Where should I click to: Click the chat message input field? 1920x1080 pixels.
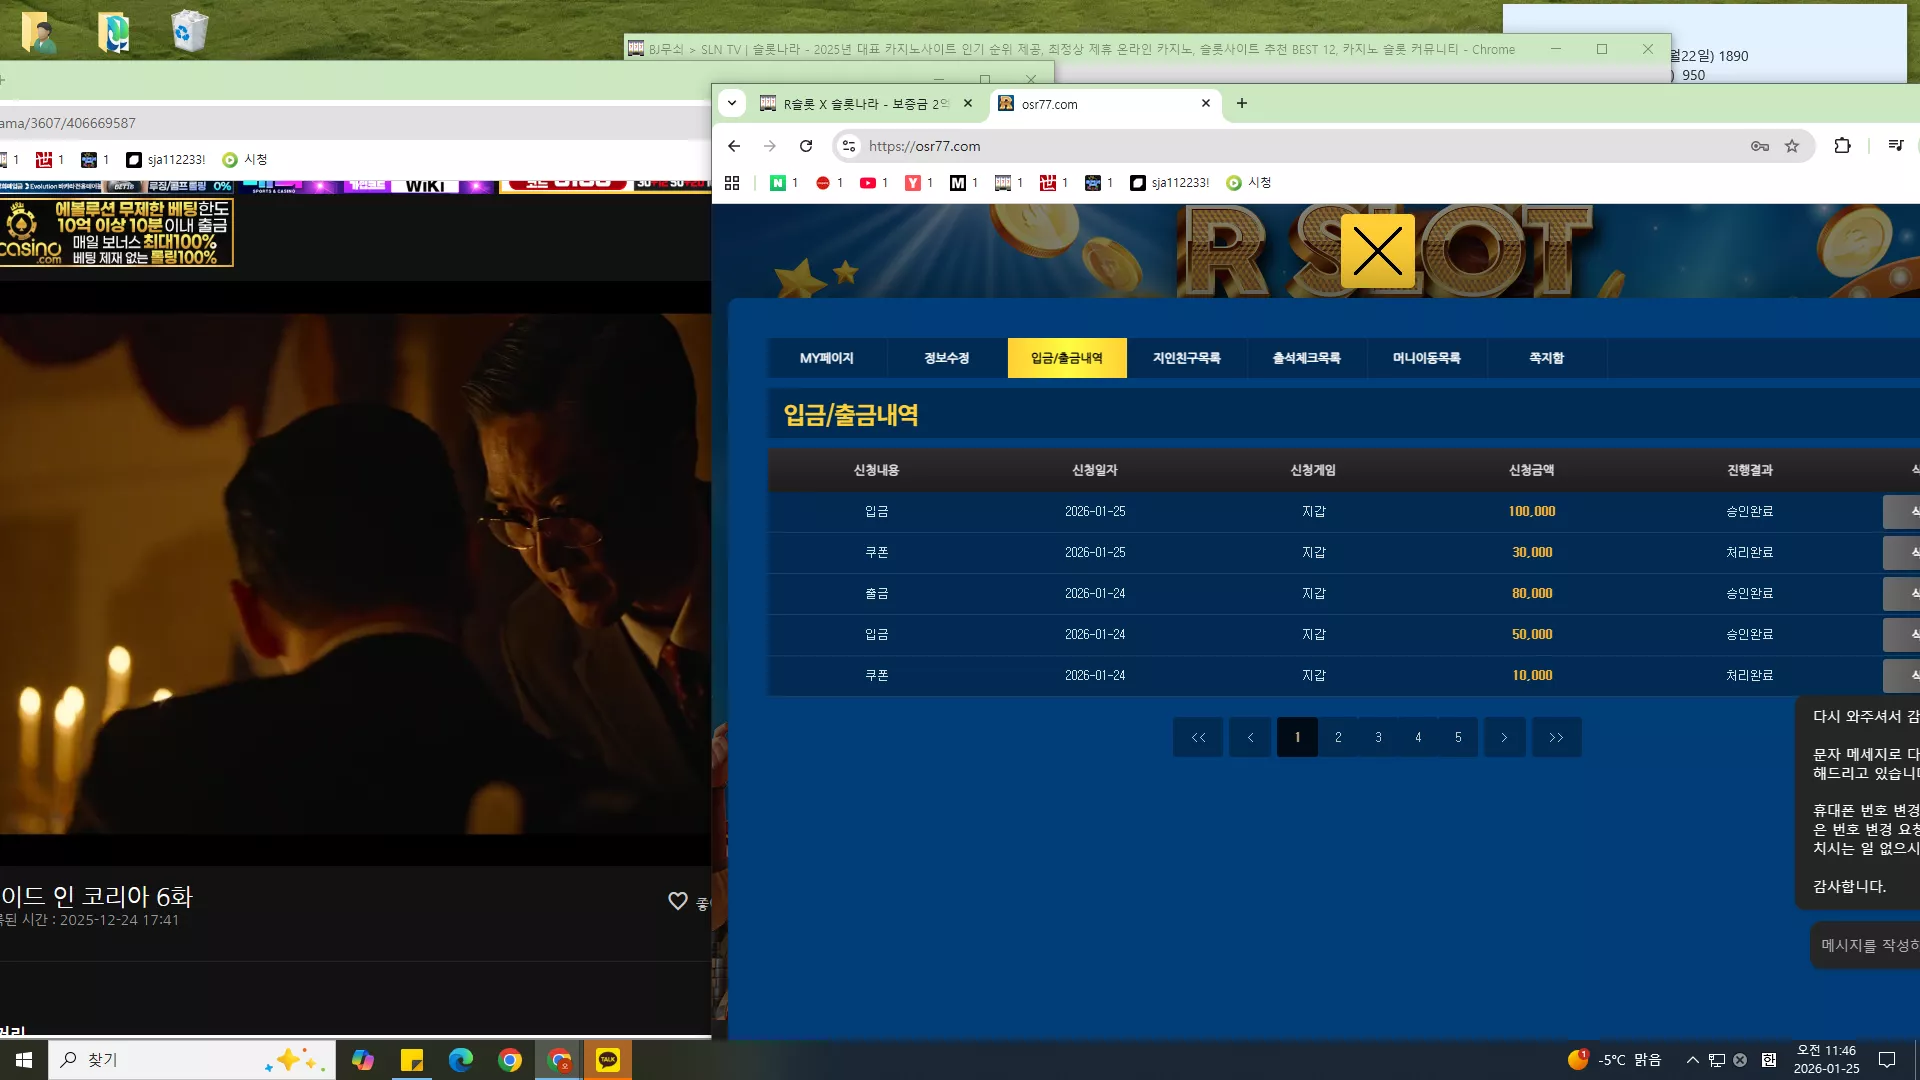pos(1866,945)
